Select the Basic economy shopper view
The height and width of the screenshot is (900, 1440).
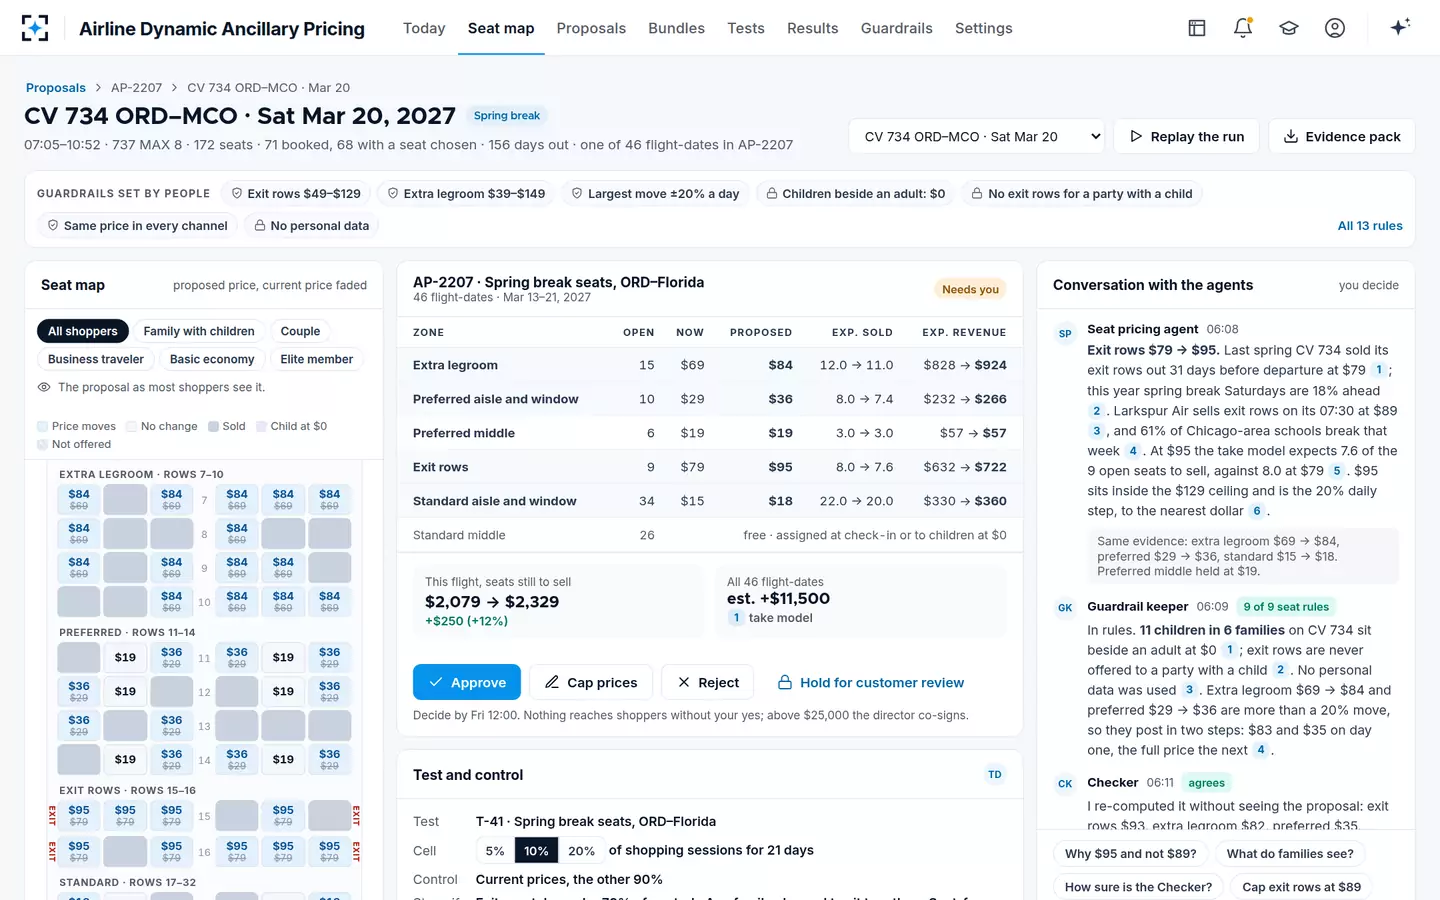tap(212, 359)
